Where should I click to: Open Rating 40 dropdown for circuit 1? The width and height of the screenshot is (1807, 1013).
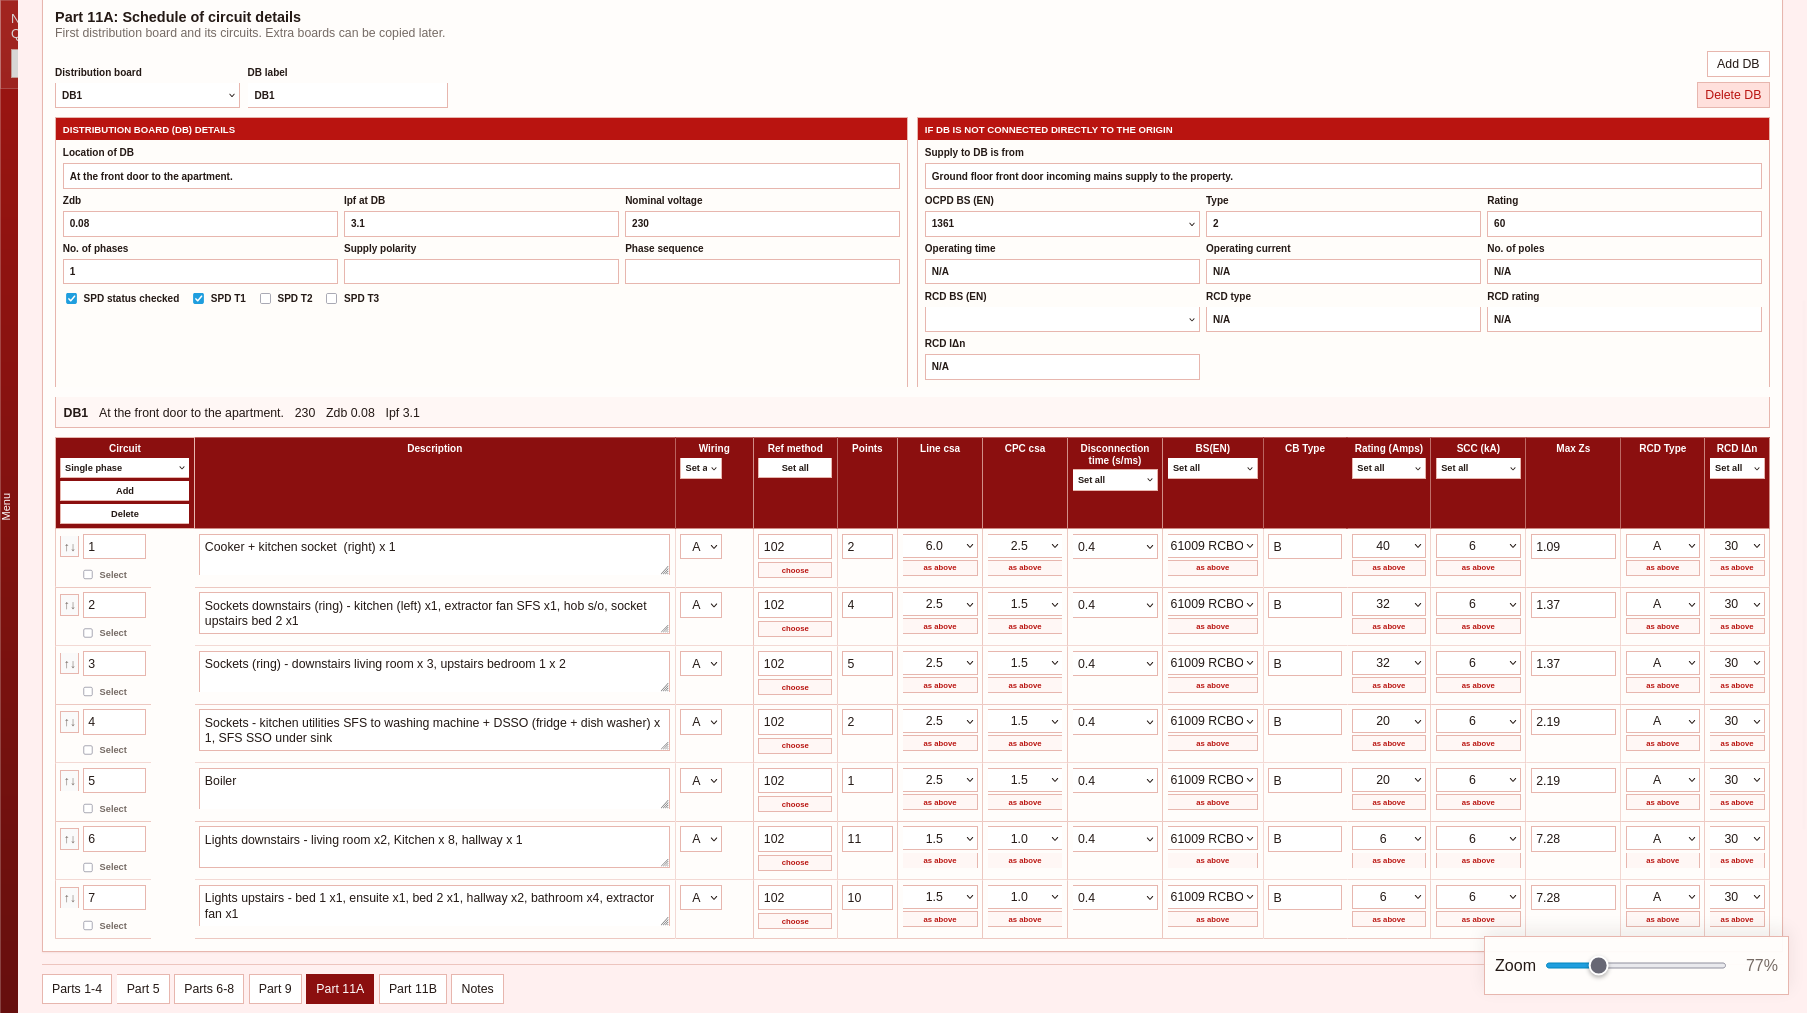coord(1389,546)
